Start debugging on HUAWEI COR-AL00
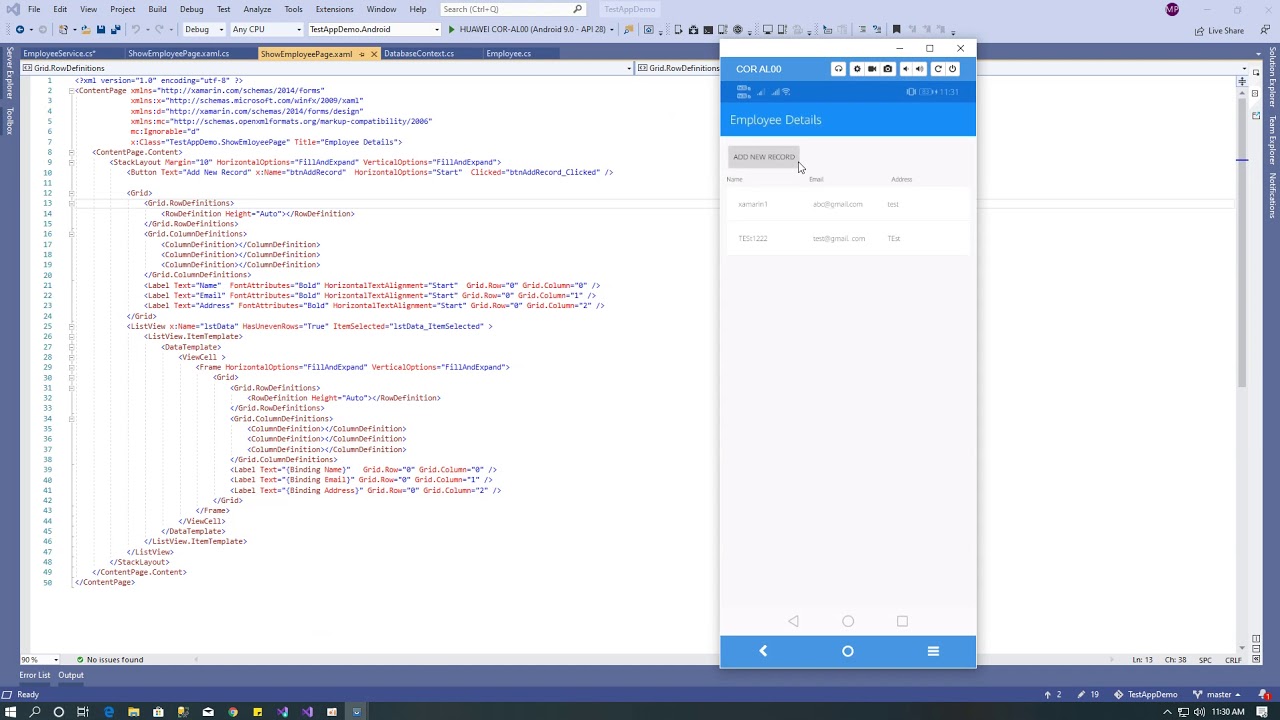 (527, 29)
